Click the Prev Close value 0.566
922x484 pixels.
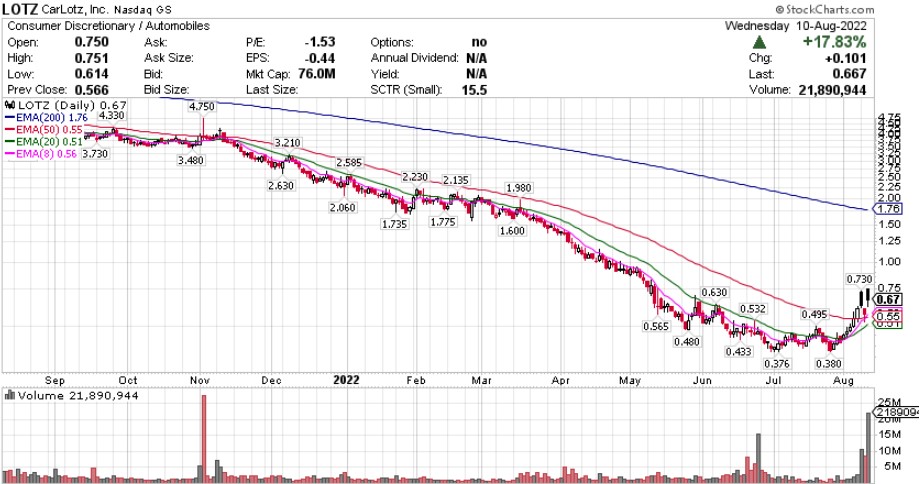(x=91, y=89)
